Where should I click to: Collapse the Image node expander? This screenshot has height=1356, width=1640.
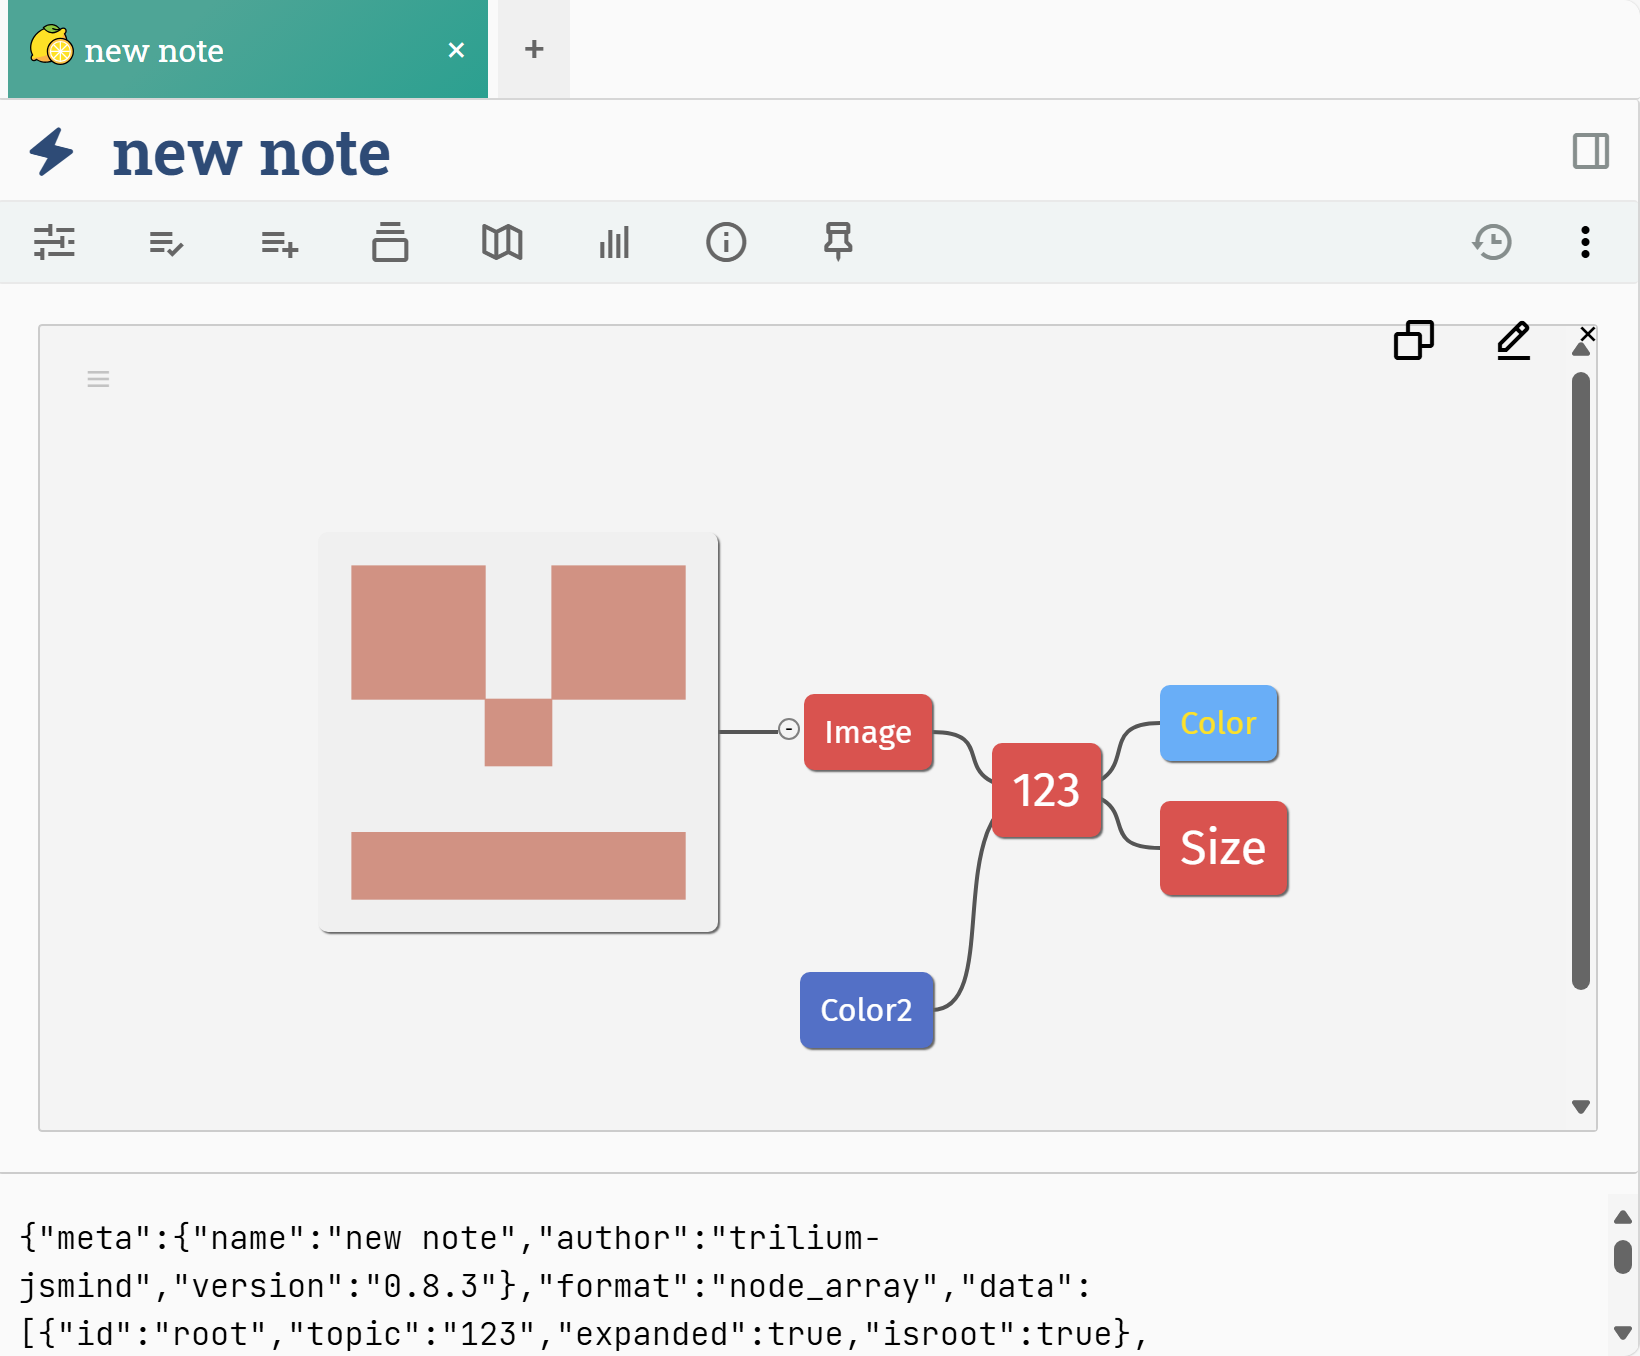[789, 729]
